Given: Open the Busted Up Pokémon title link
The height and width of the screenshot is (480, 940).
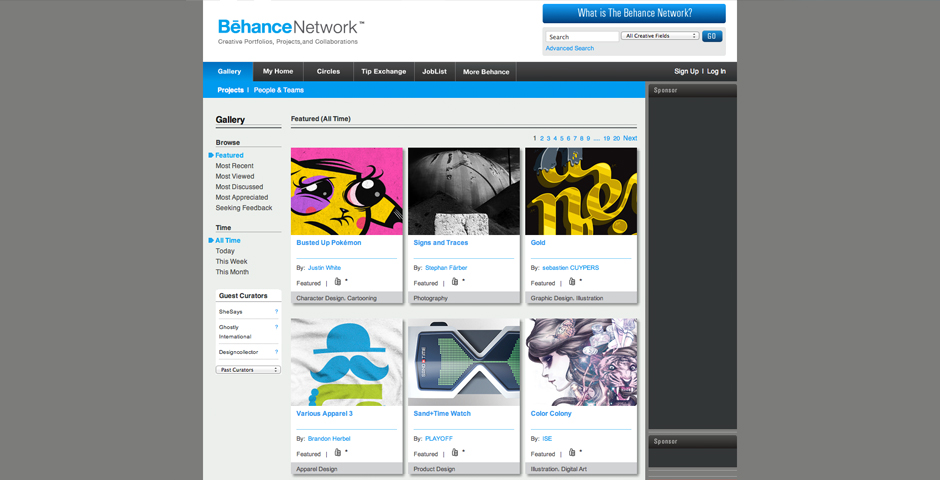Looking at the screenshot, I should pos(329,243).
